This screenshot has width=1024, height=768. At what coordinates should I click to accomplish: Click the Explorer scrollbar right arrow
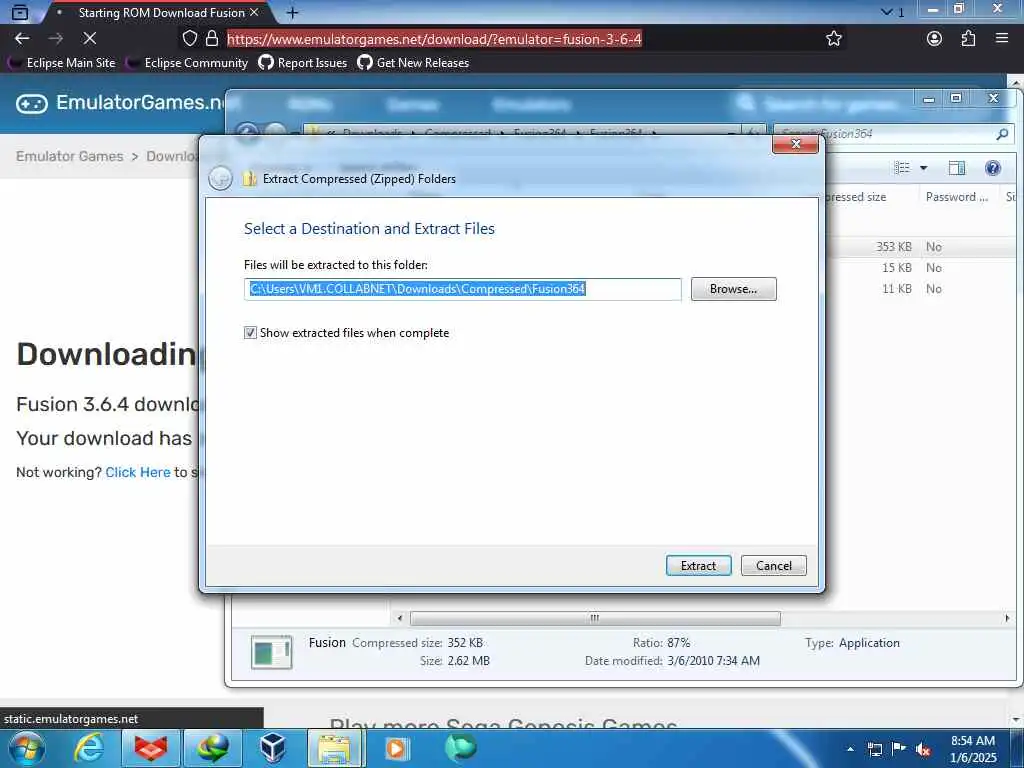1007,618
